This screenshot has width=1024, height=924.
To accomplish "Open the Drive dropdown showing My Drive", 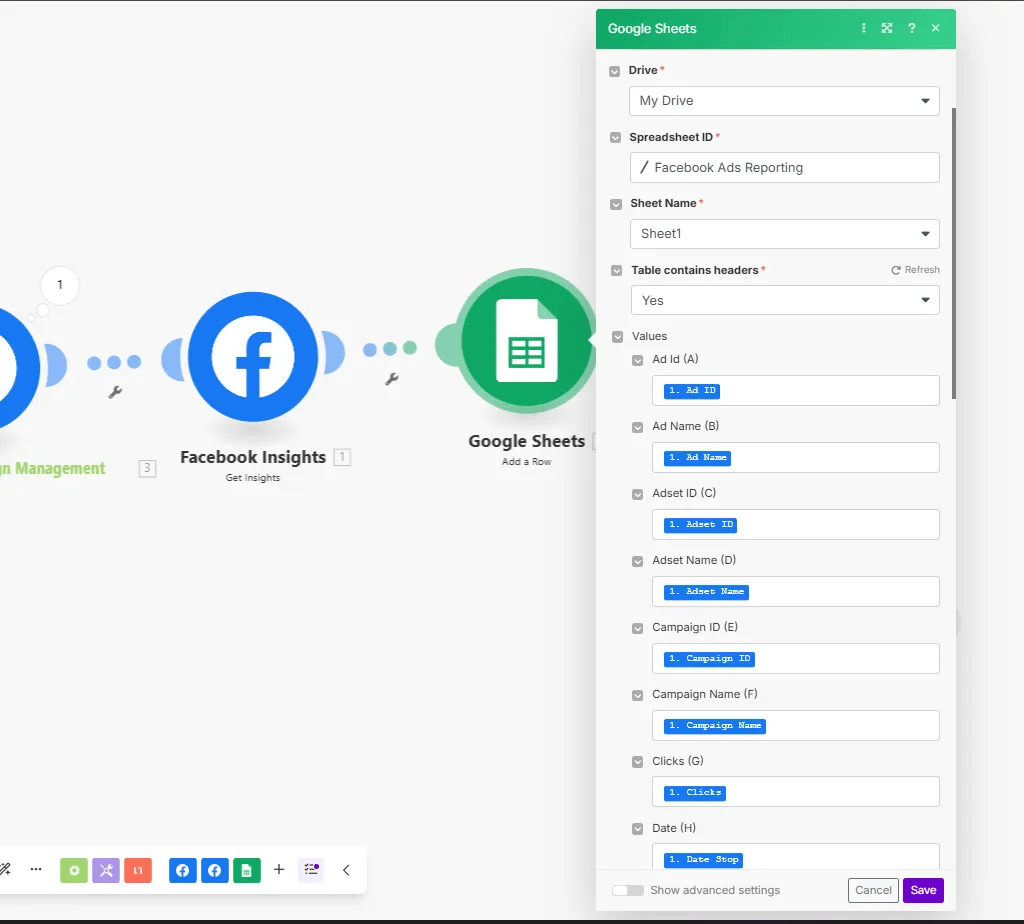I will point(784,101).
